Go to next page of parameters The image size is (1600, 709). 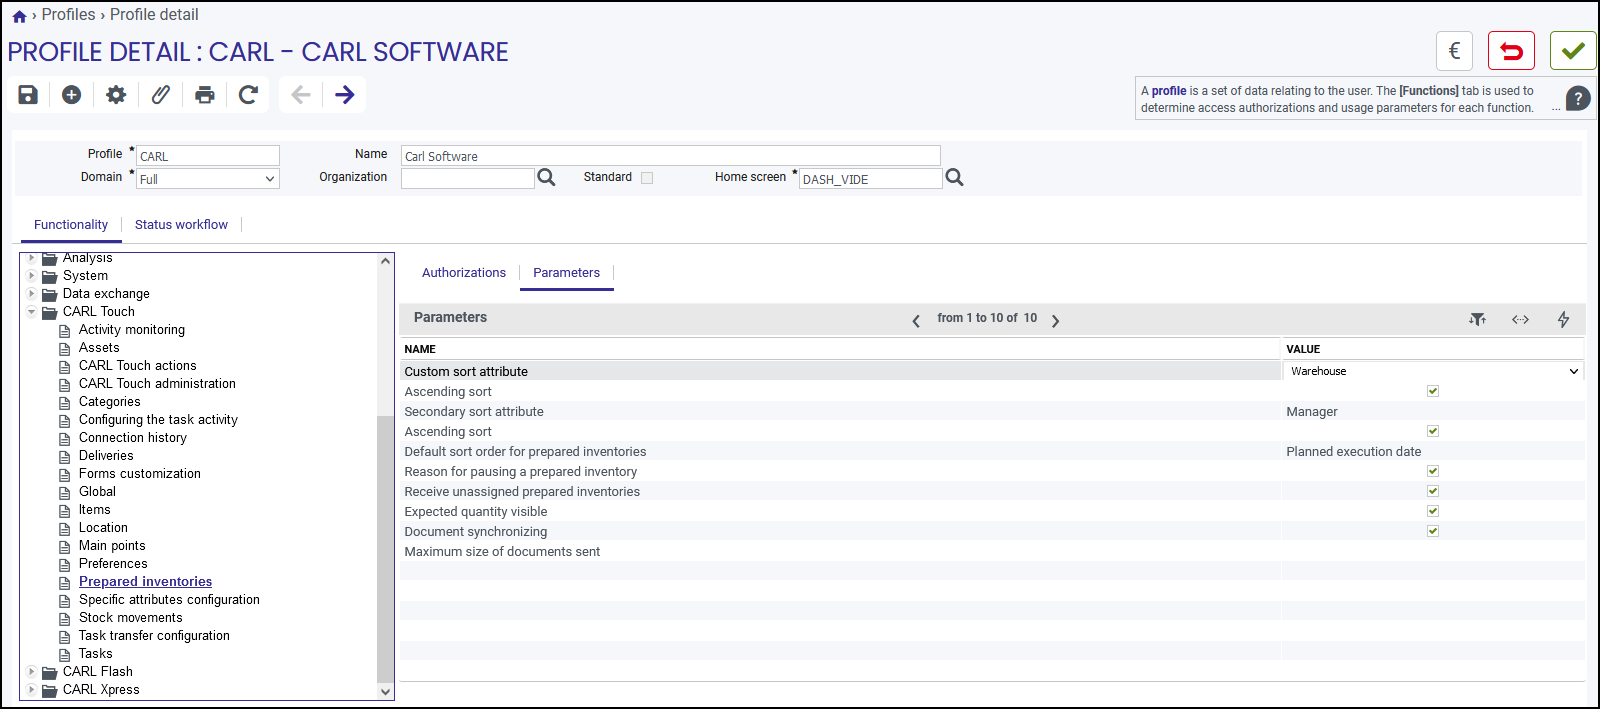(x=1055, y=320)
